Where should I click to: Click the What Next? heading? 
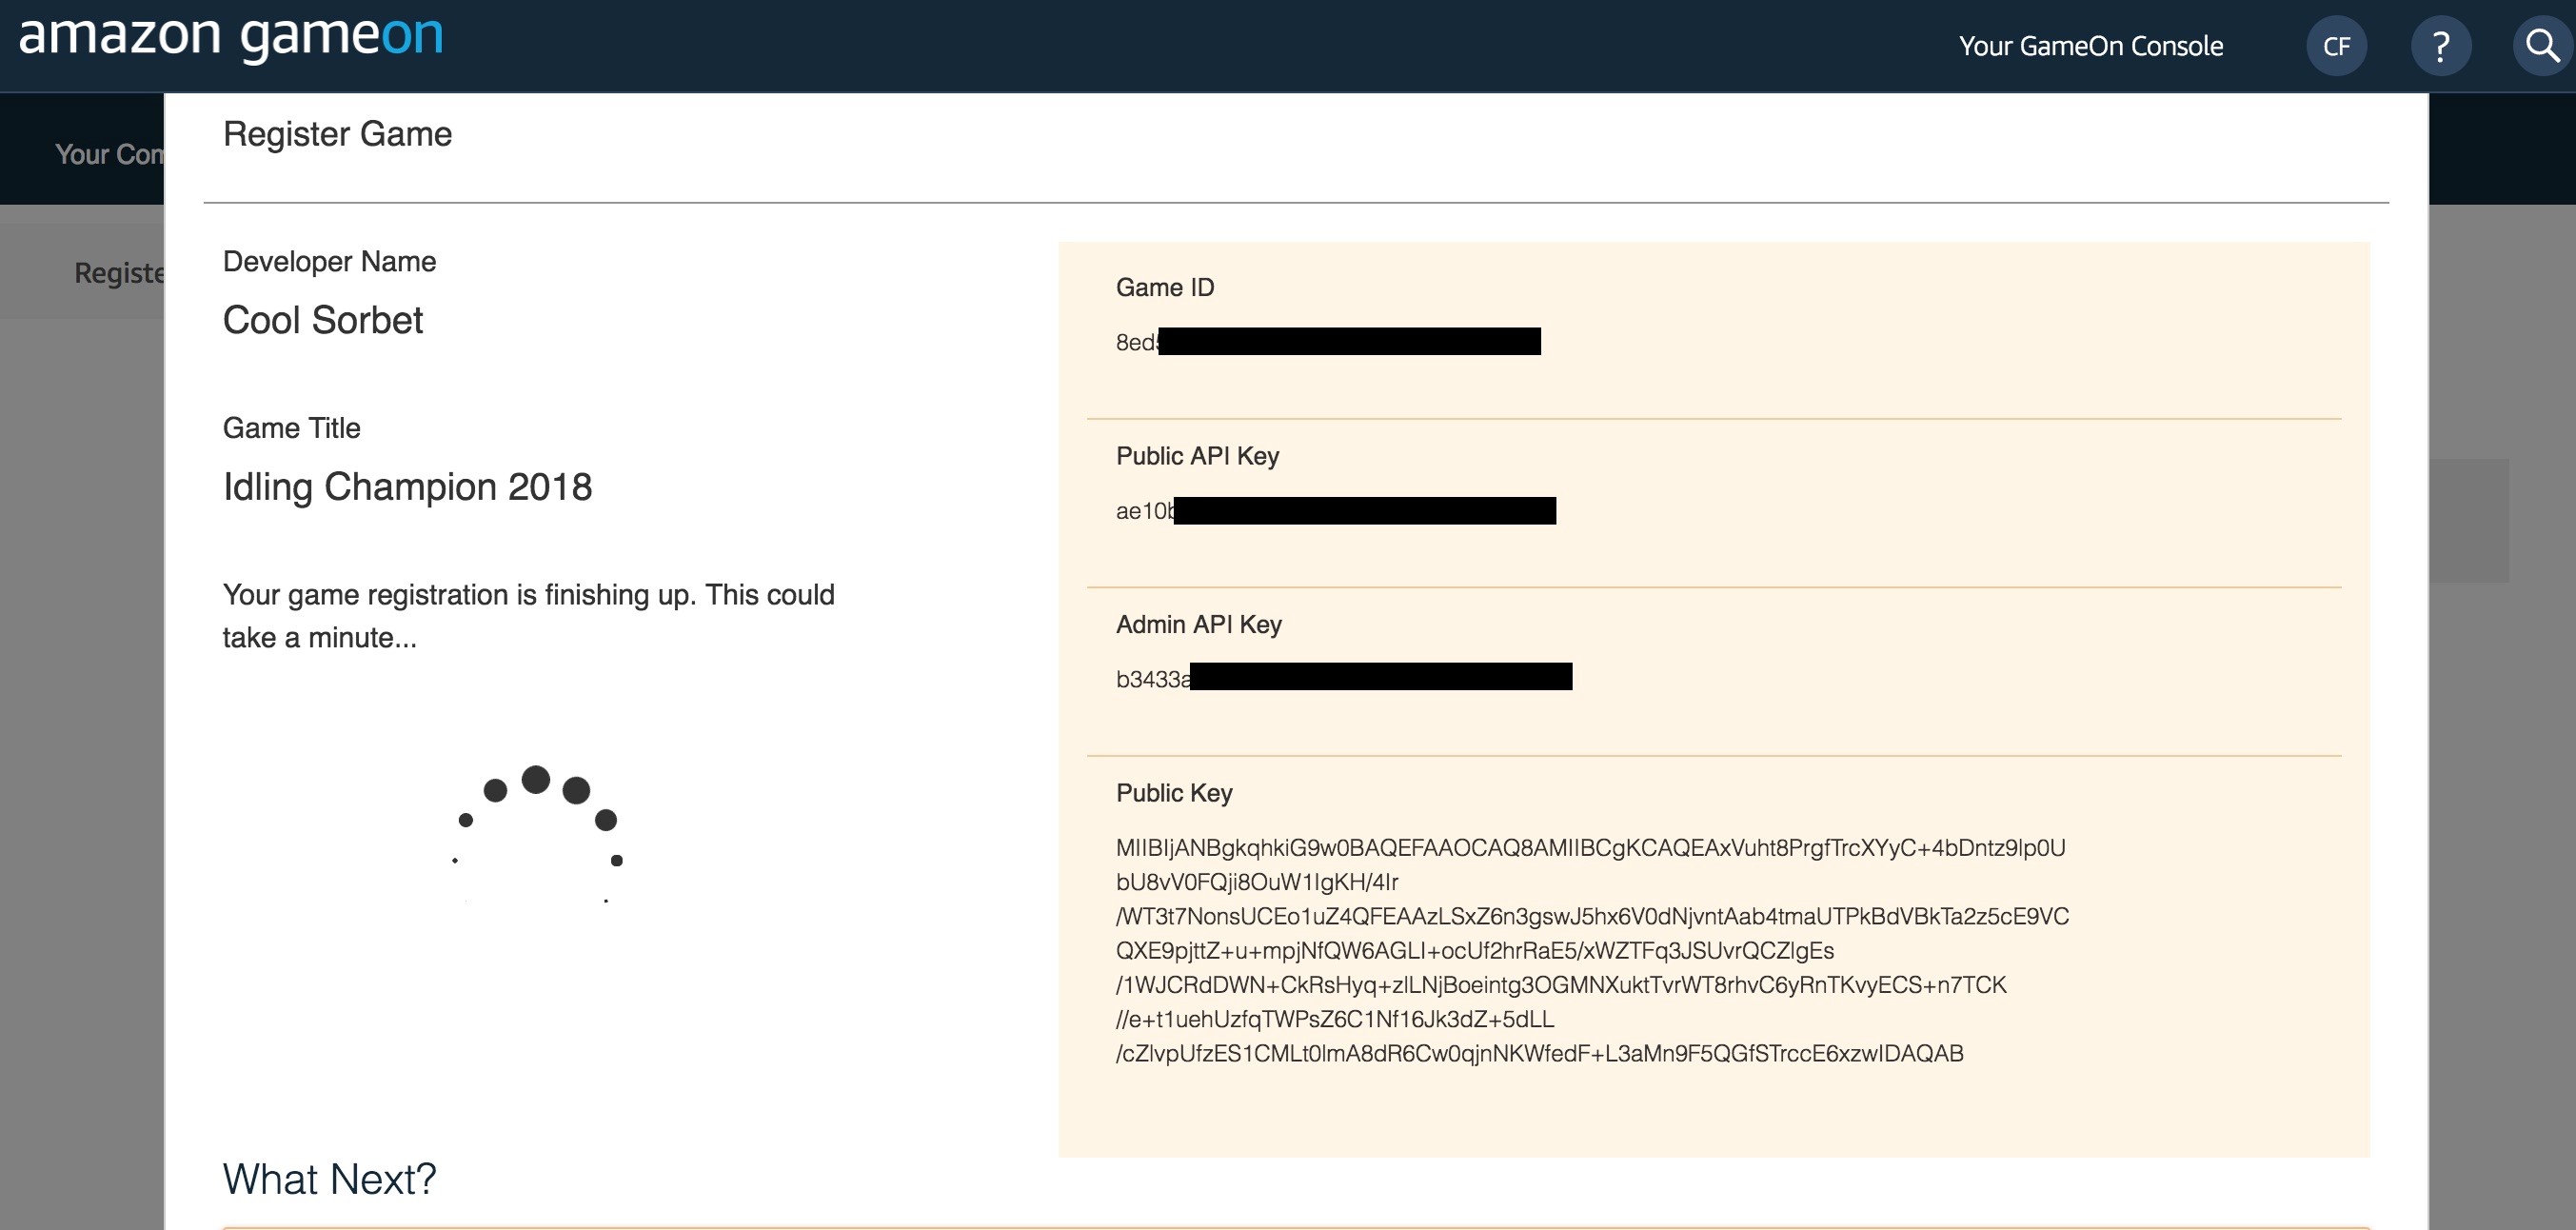(329, 1179)
